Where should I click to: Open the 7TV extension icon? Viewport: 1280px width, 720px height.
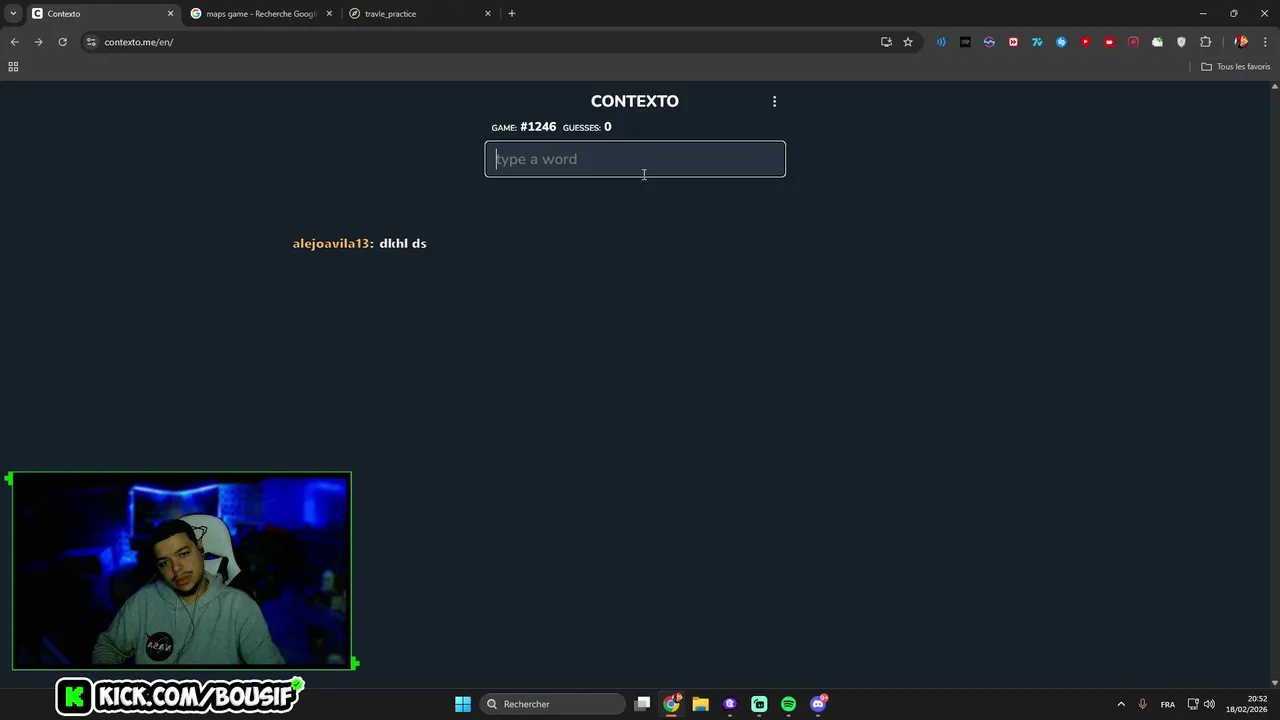(x=1037, y=42)
